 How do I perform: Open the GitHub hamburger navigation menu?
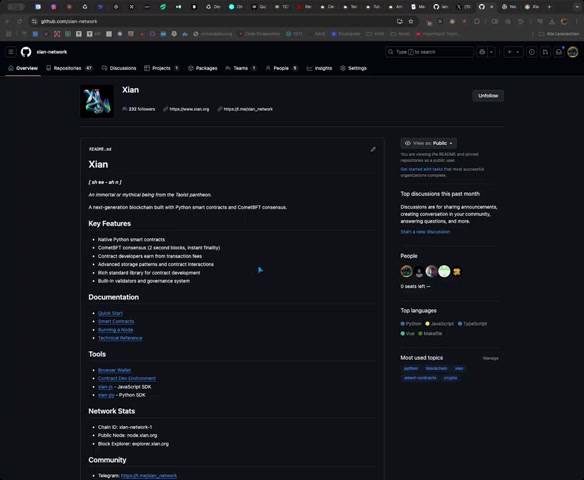point(11,52)
